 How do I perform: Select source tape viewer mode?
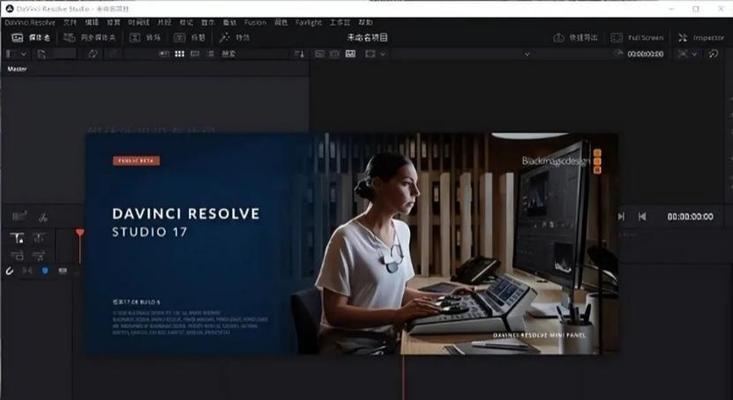click(335, 54)
